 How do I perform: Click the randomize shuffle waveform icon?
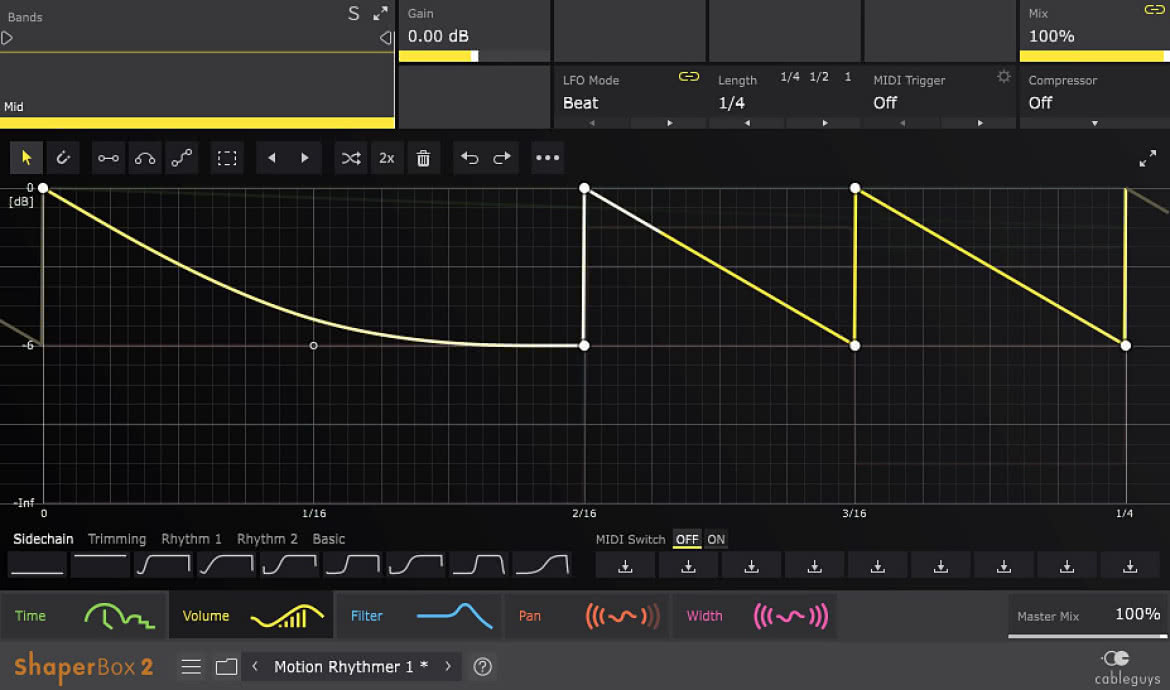351,158
